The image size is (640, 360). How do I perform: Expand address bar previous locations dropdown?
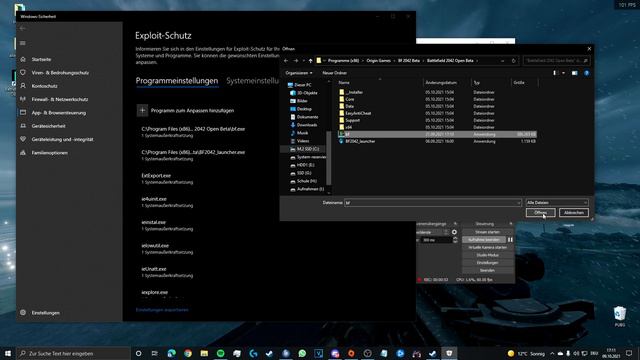coord(502,61)
